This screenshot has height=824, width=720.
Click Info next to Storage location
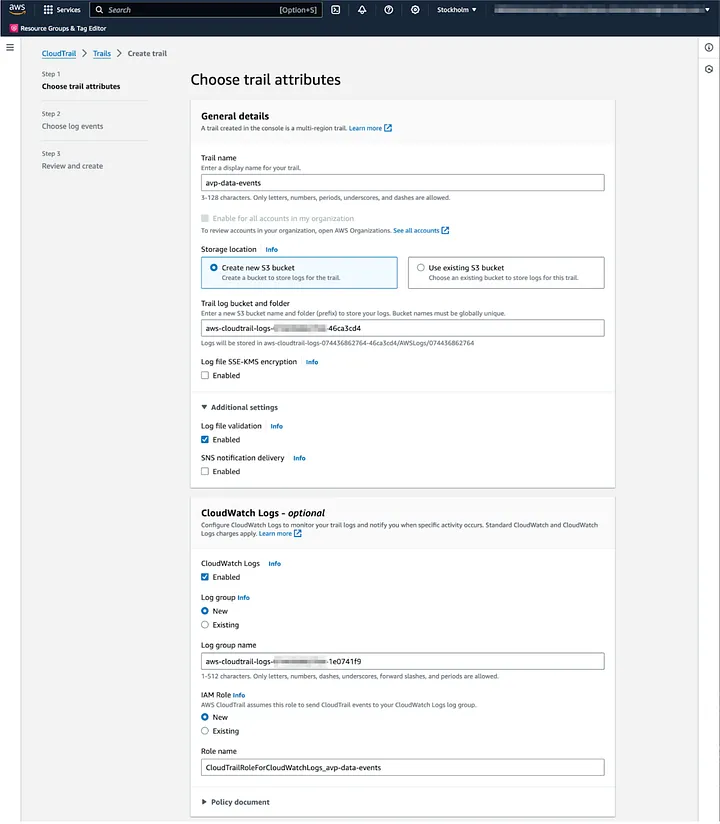272,249
